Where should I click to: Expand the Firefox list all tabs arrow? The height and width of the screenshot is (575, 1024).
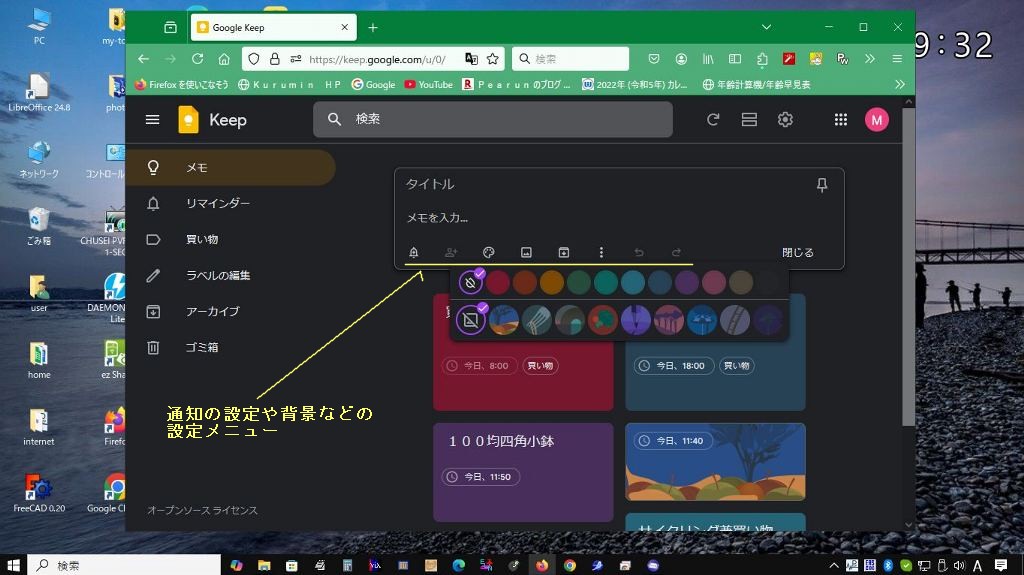tap(767, 27)
